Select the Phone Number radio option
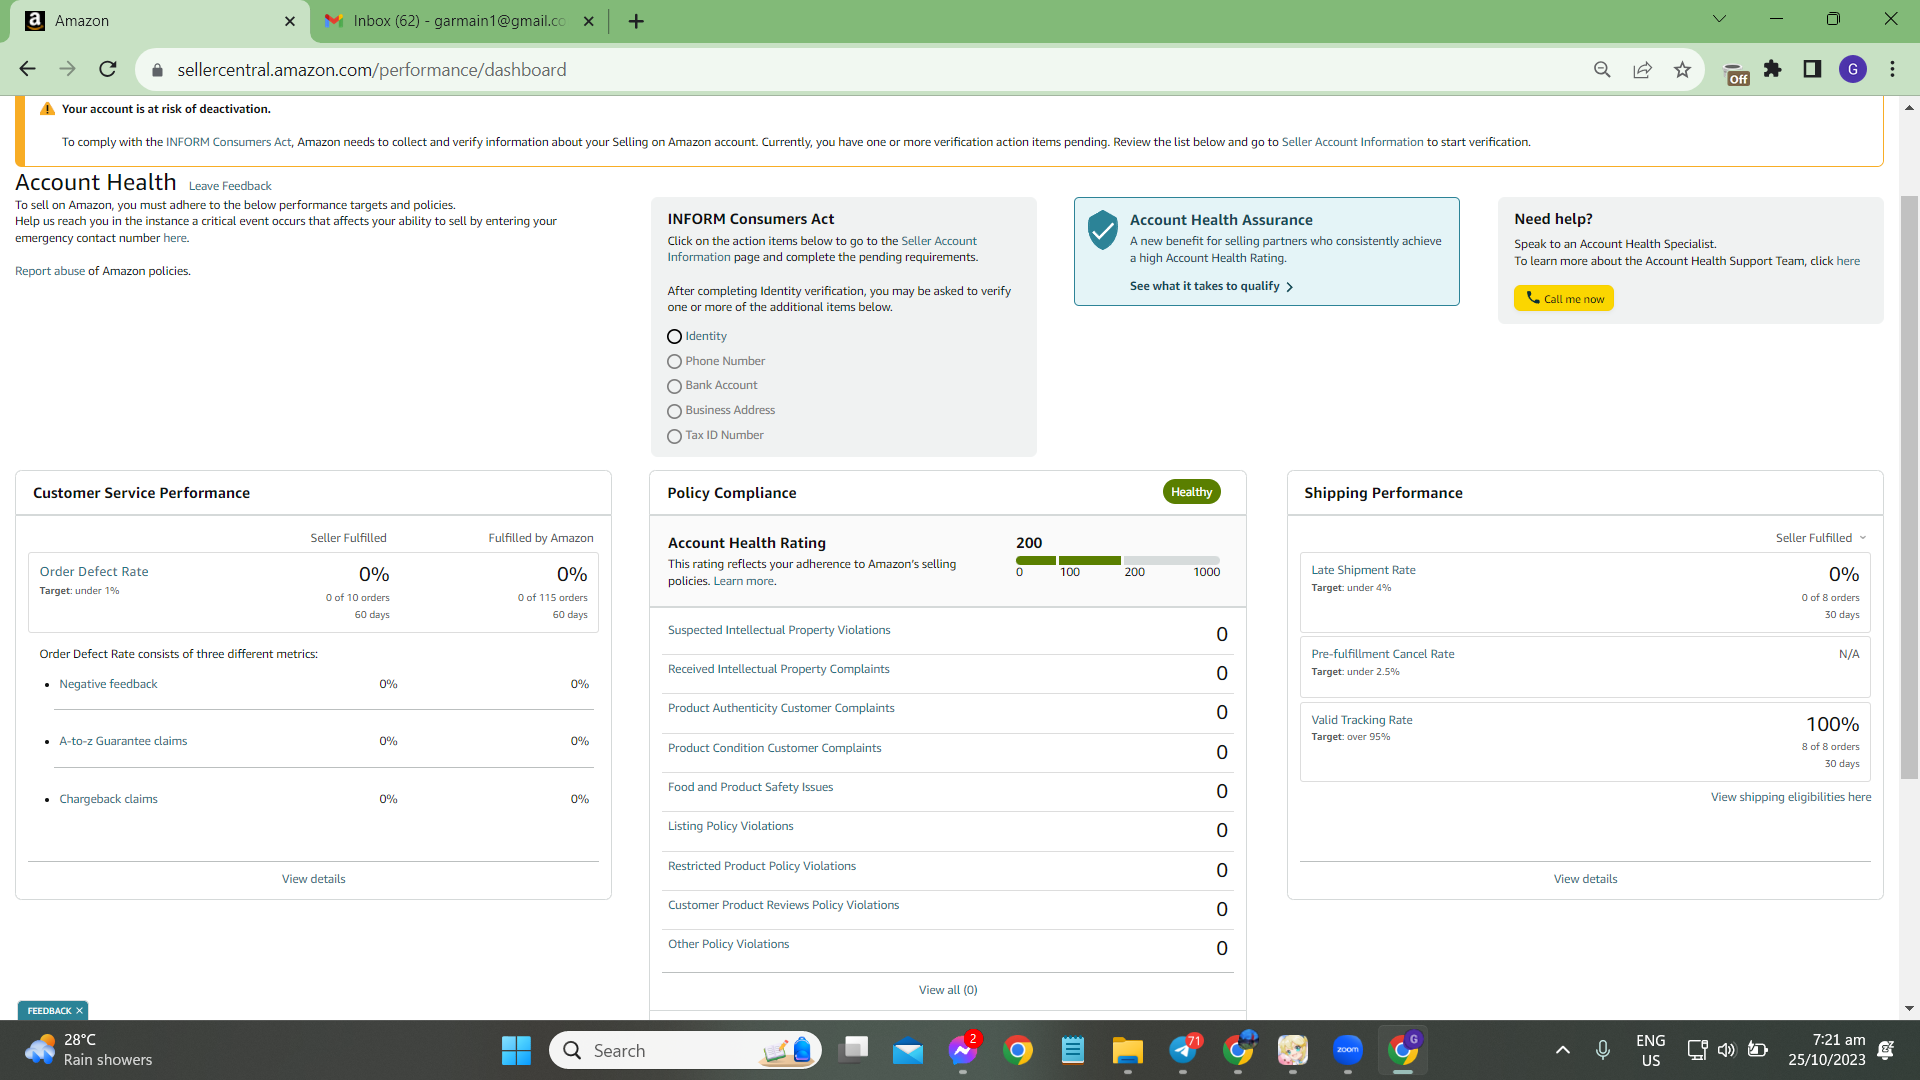 click(x=675, y=362)
